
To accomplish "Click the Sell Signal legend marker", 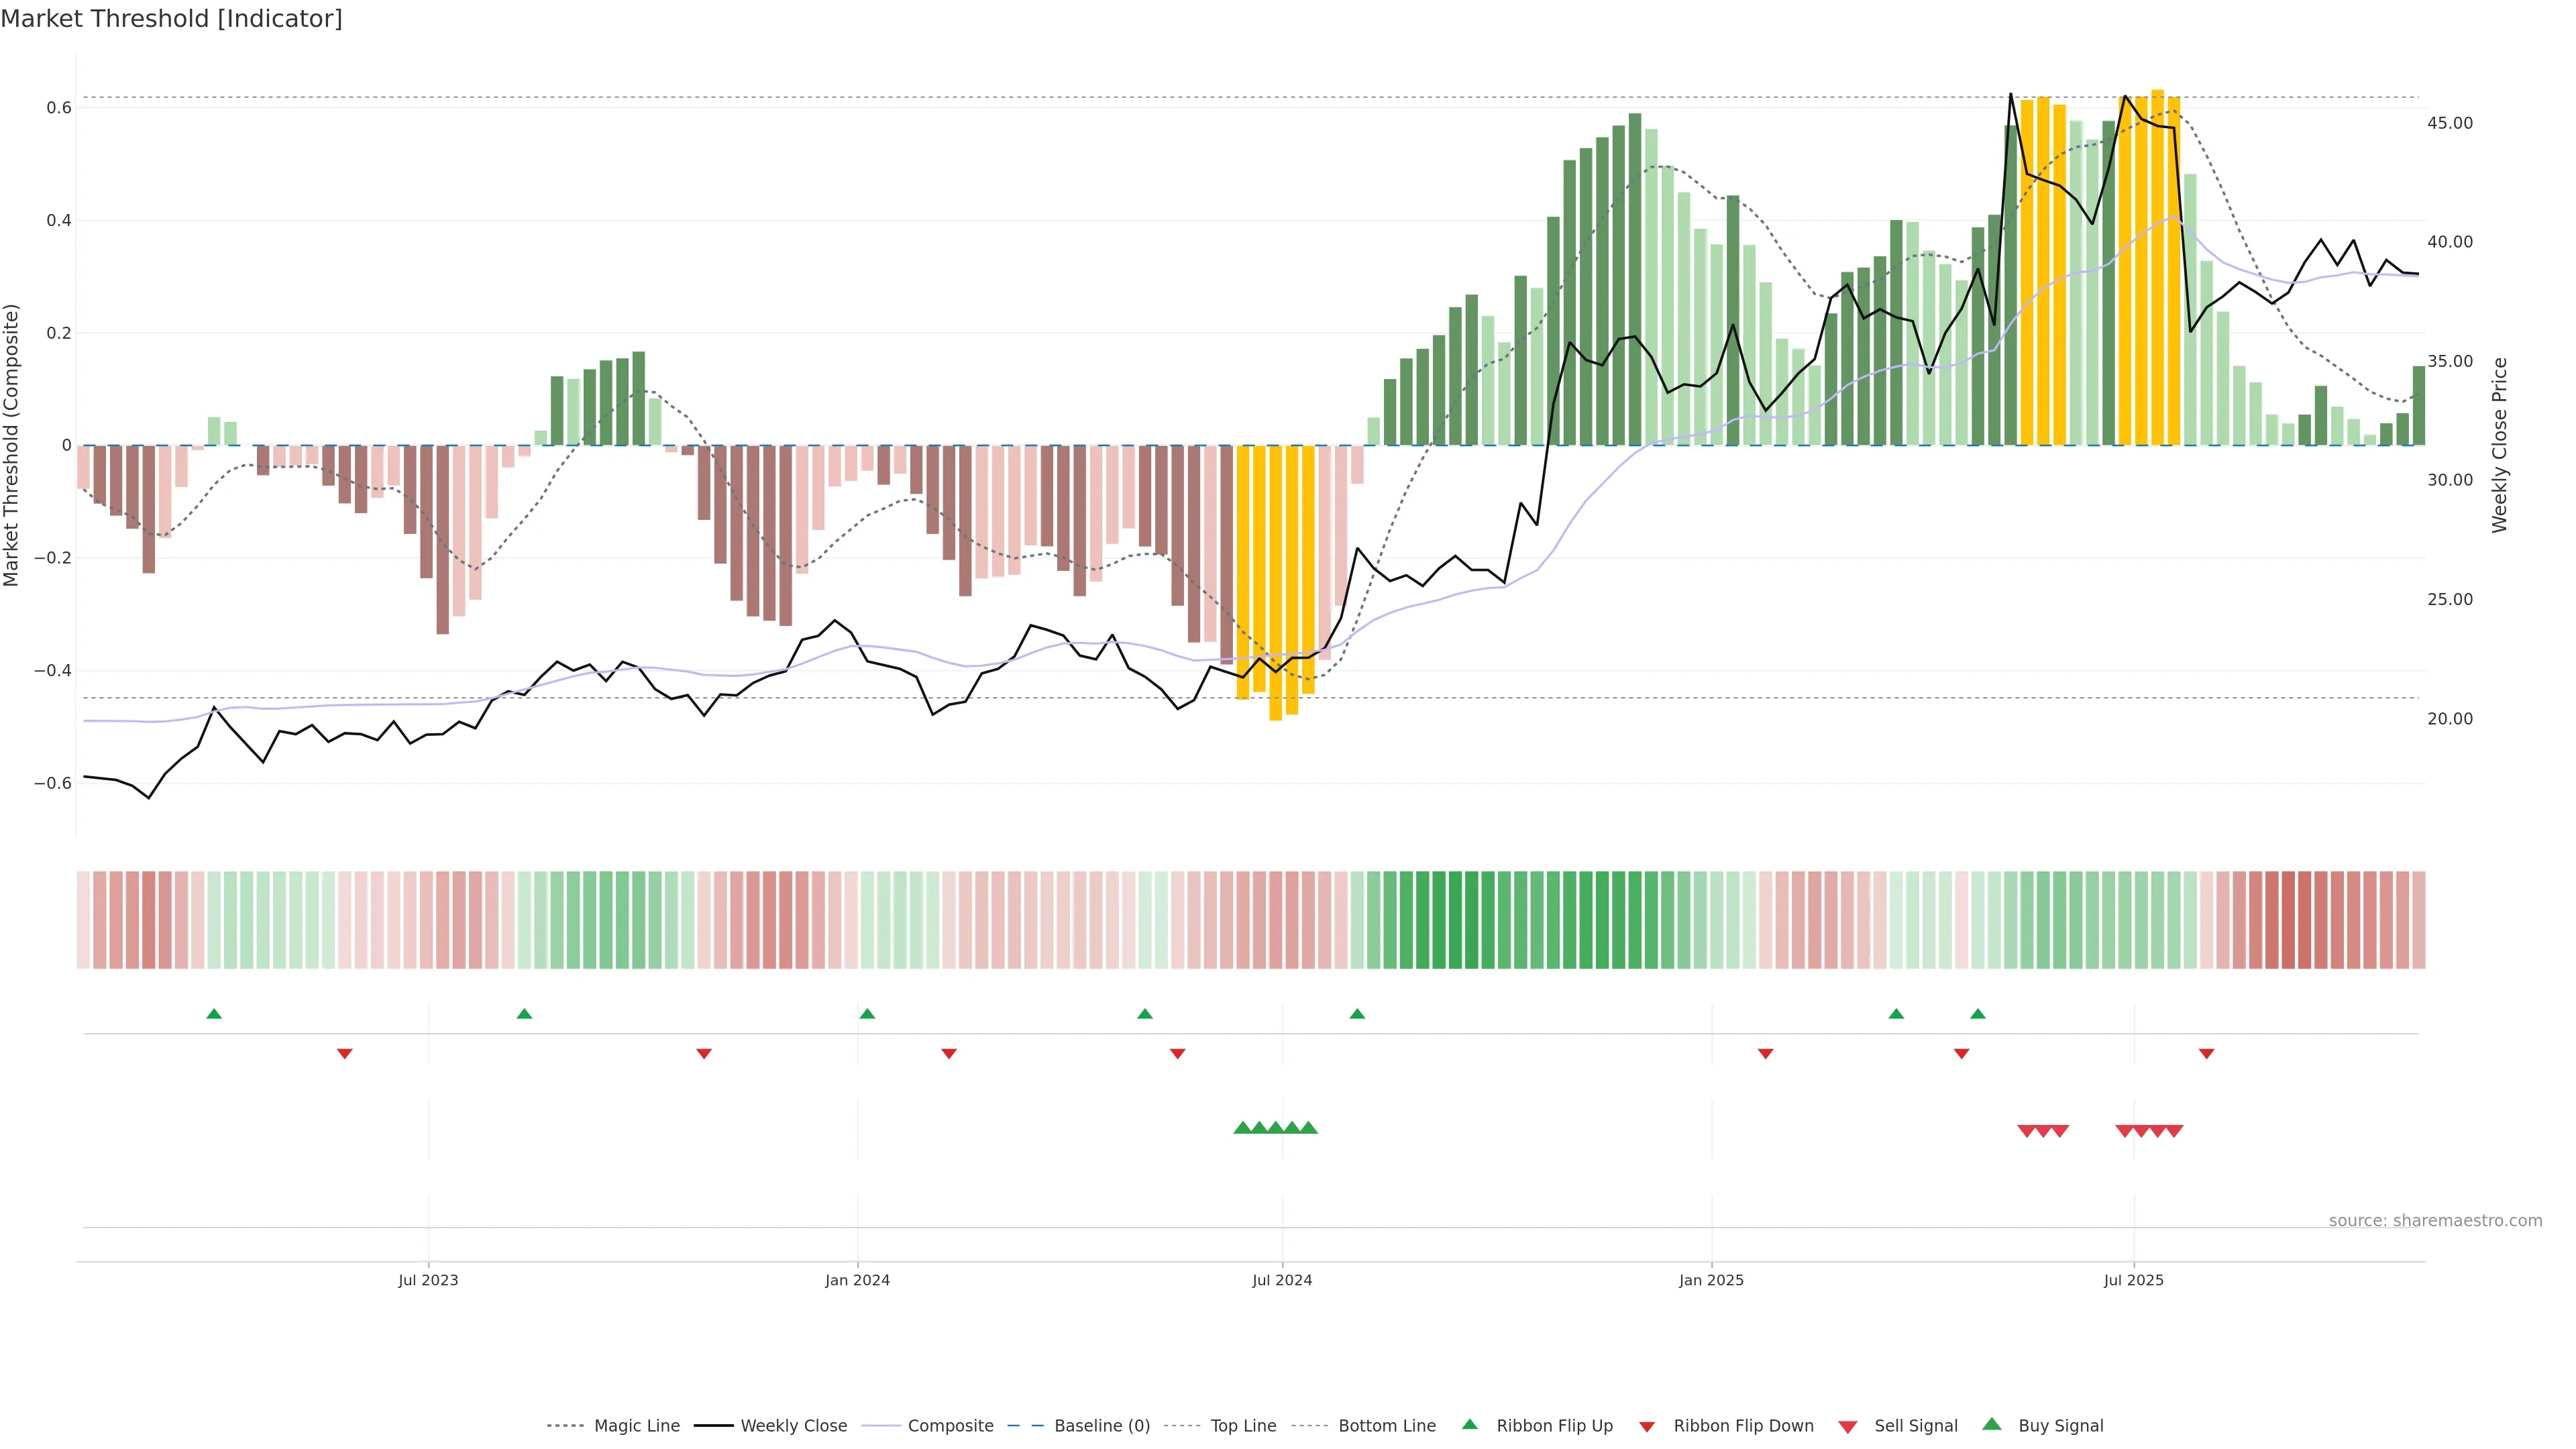I will click(1848, 1426).
